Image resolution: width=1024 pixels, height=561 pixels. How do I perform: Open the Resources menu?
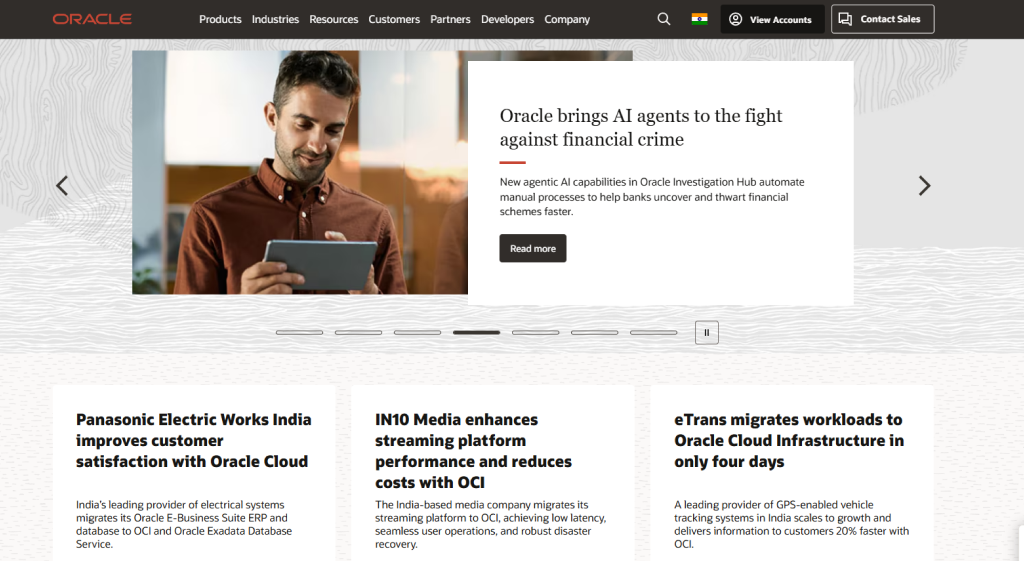click(334, 19)
